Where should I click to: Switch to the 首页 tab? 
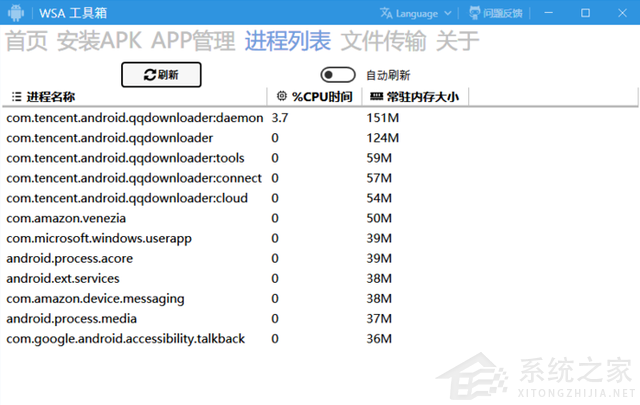(x=27, y=42)
